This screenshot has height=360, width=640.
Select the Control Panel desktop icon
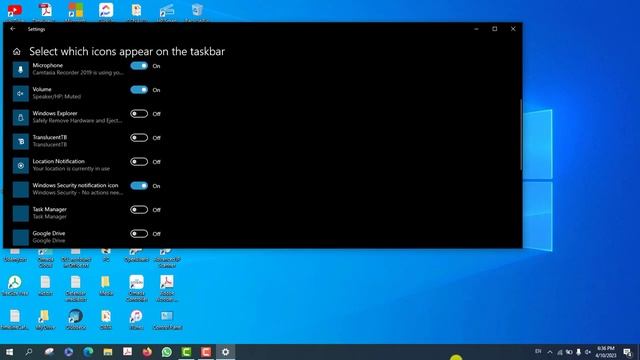(167, 320)
